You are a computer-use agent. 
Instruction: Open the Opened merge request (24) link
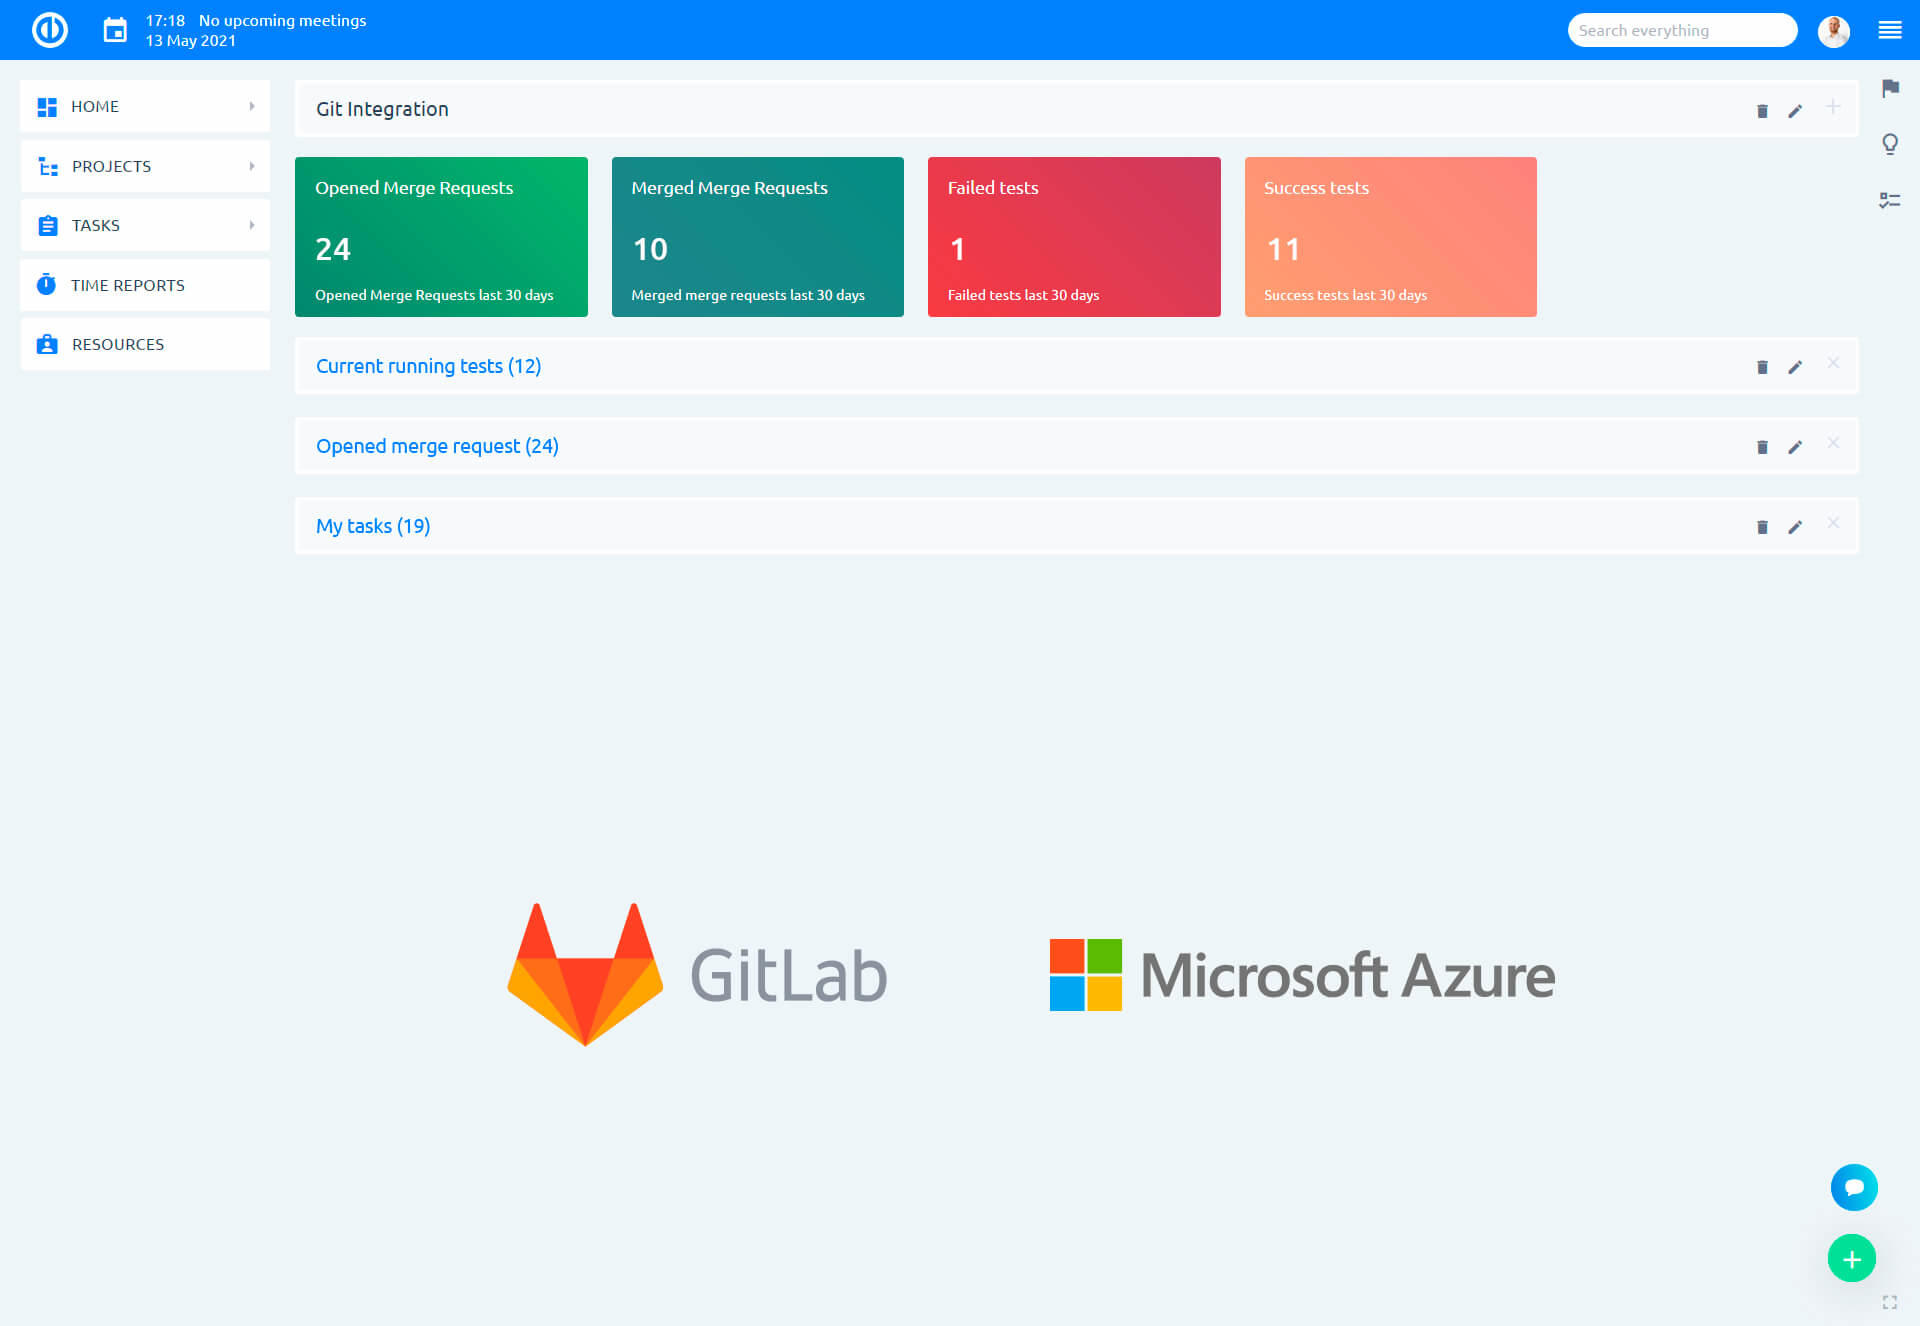[437, 446]
